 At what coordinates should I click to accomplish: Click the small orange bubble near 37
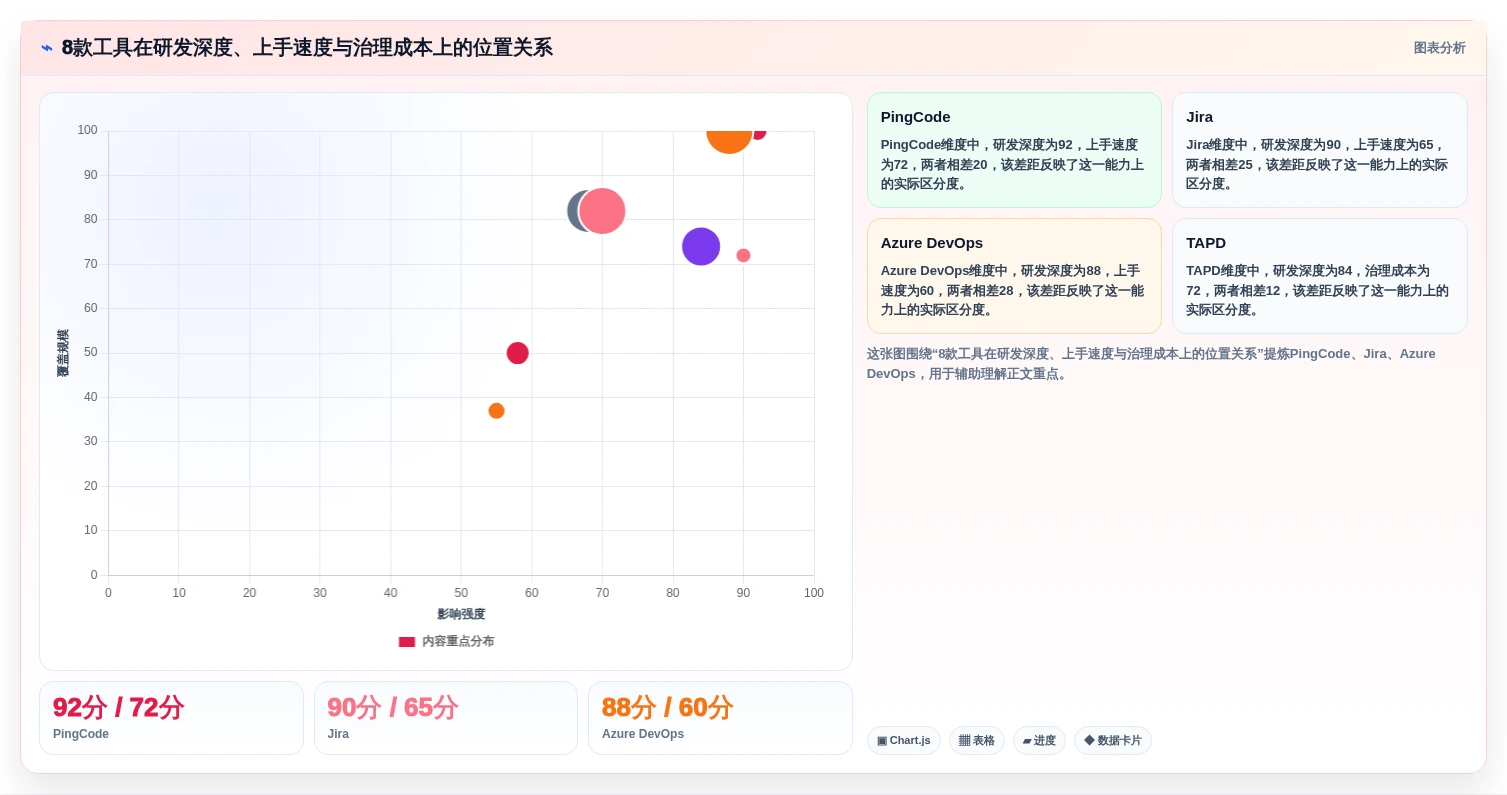[x=496, y=411]
